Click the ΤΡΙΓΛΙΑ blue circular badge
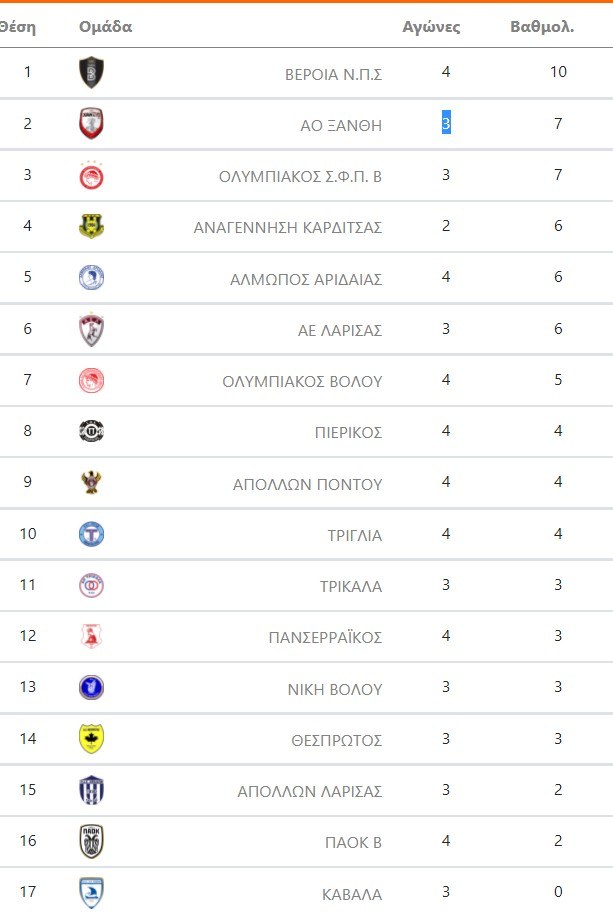613x914 pixels. 91,534
